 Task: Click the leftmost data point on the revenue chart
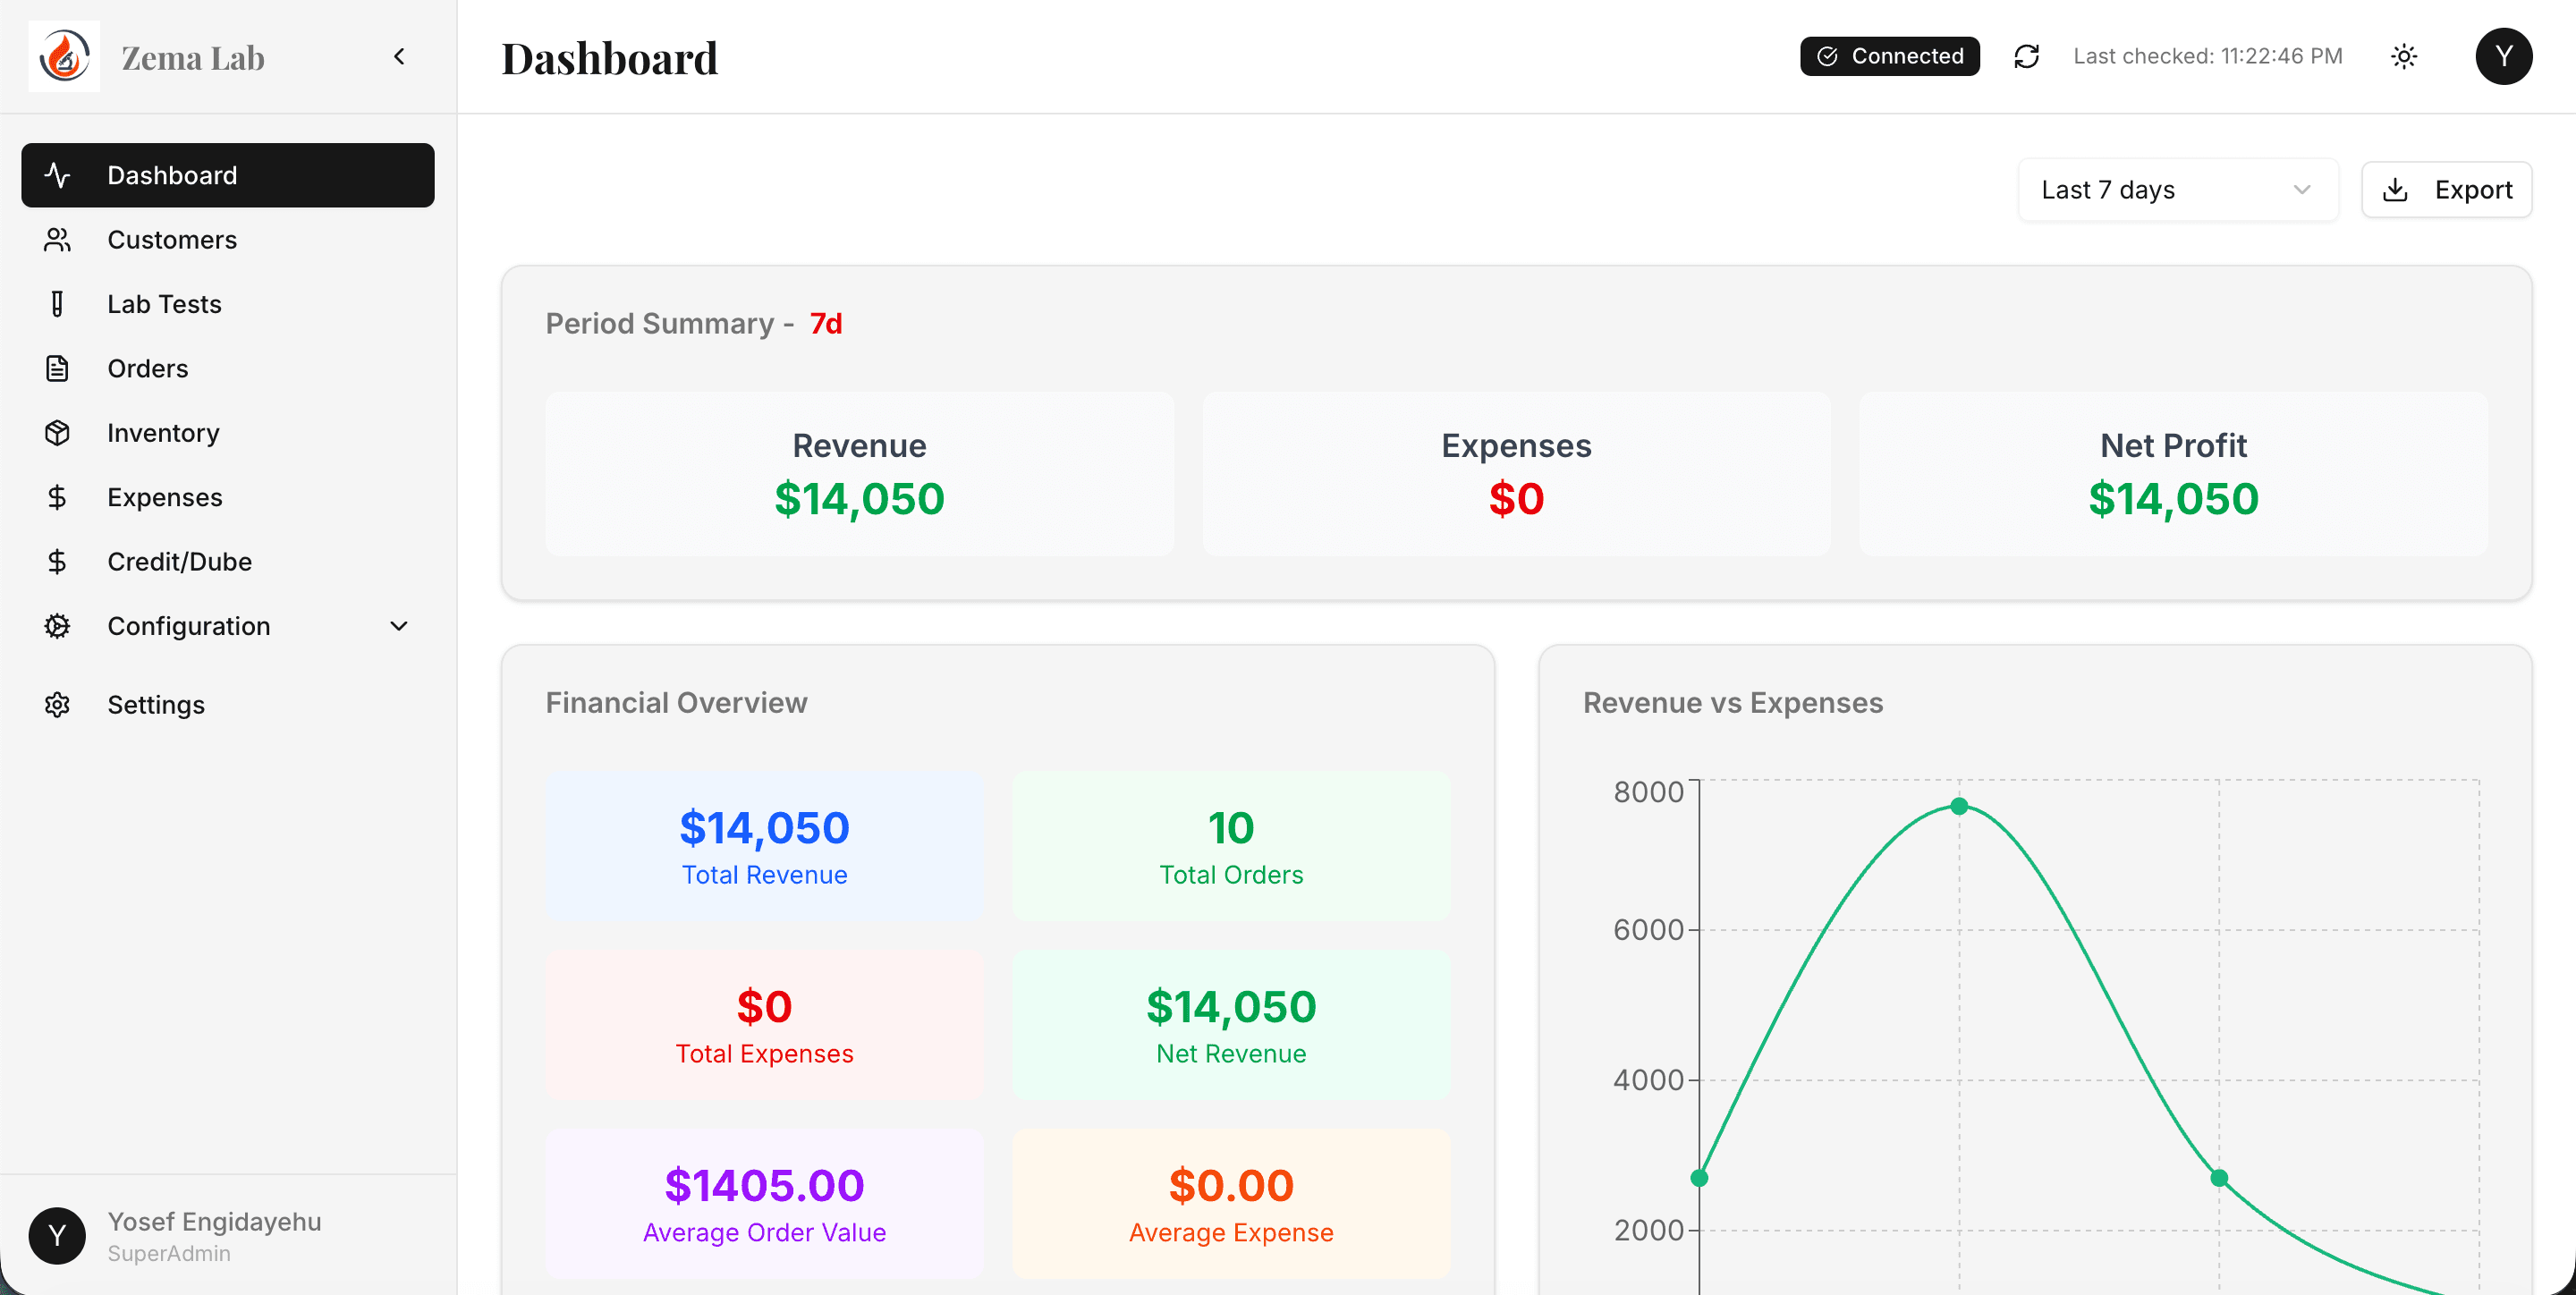click(1699, 1178)
